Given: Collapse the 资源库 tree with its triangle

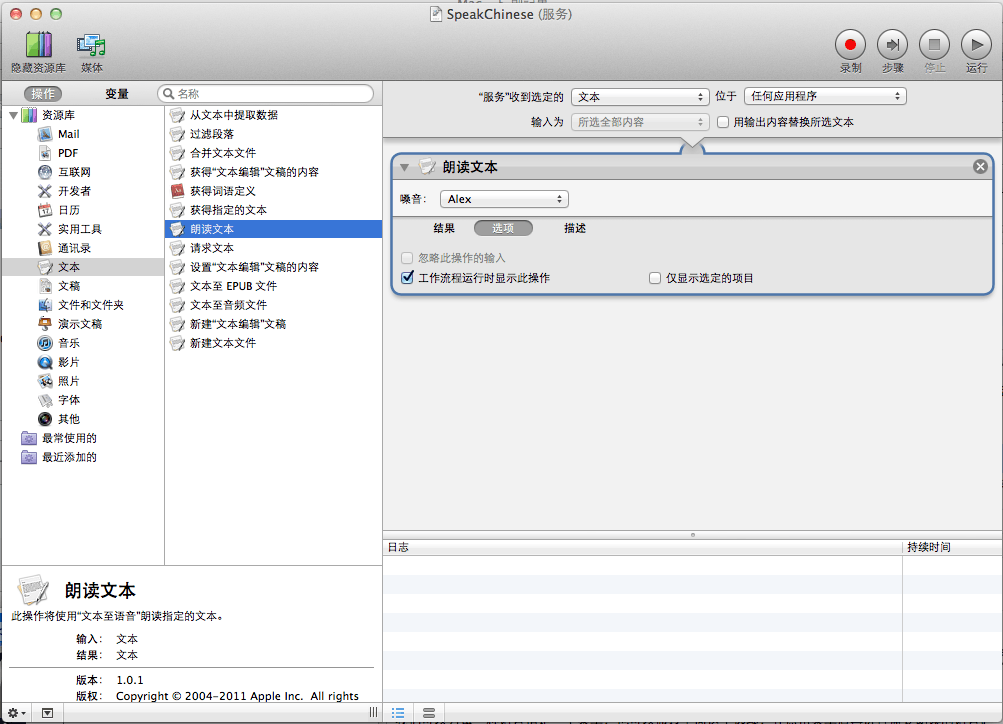Looking at the screenshot, I should tap(13, 115).
